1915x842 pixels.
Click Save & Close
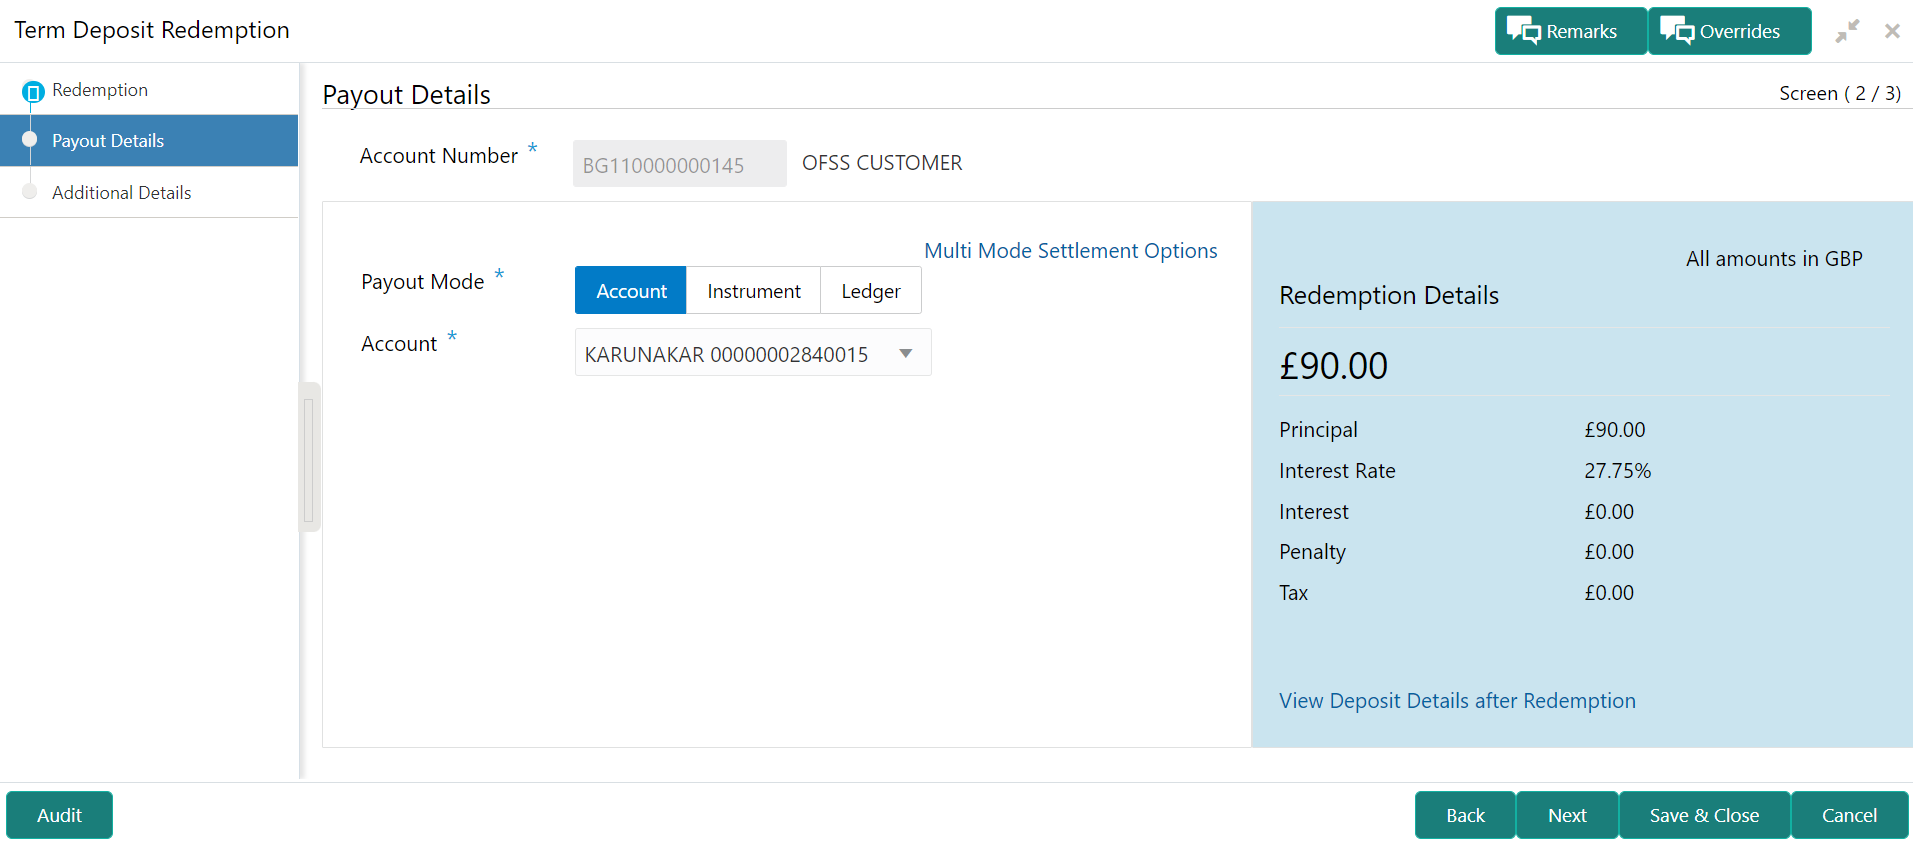point(1704,815)
